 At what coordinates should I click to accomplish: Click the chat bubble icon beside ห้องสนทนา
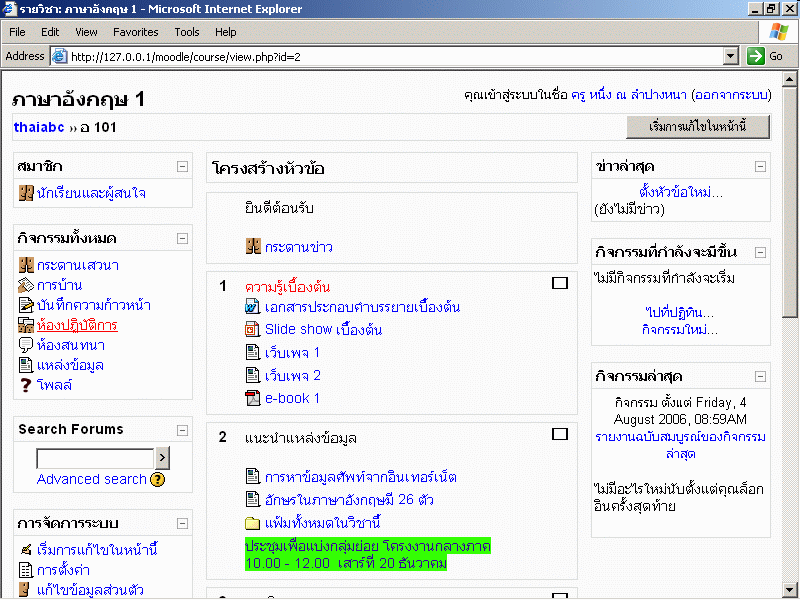tap(26, 345)
